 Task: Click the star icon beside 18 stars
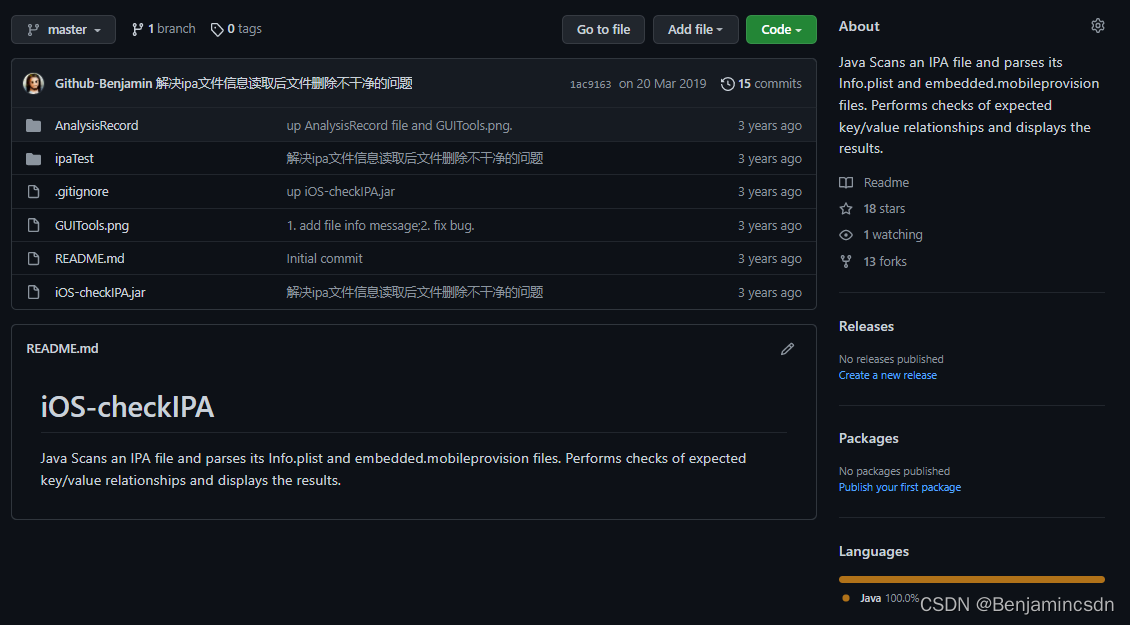(x=846, y=209)
